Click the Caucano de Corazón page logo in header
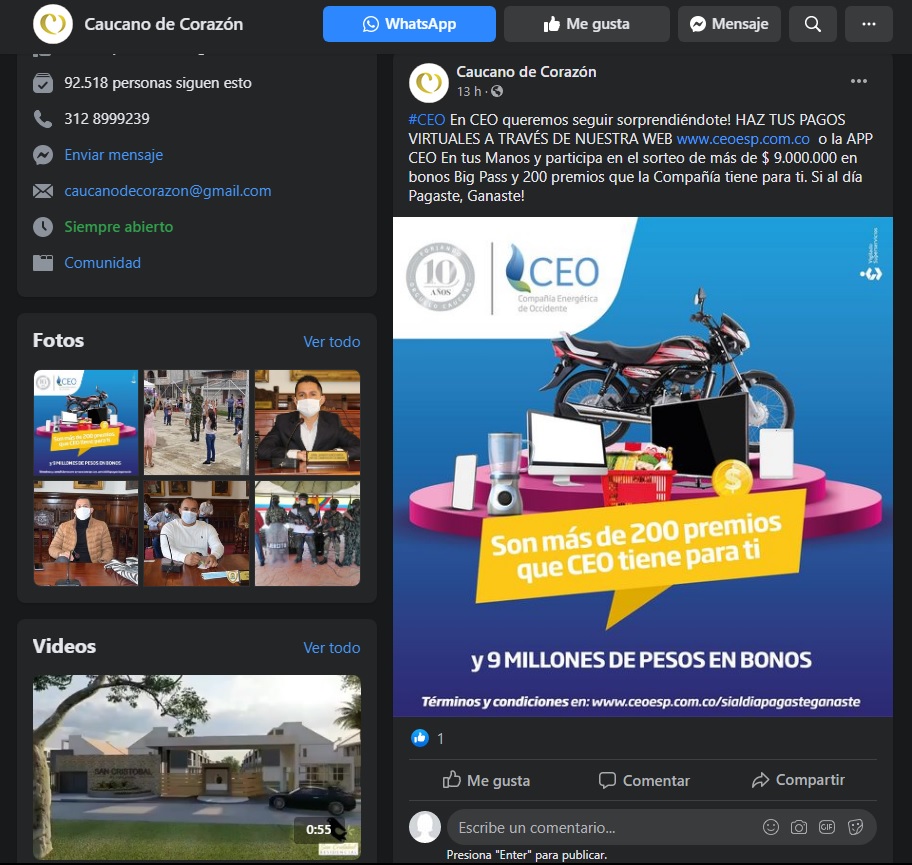912x865 pixels. [x=53, y=24]
